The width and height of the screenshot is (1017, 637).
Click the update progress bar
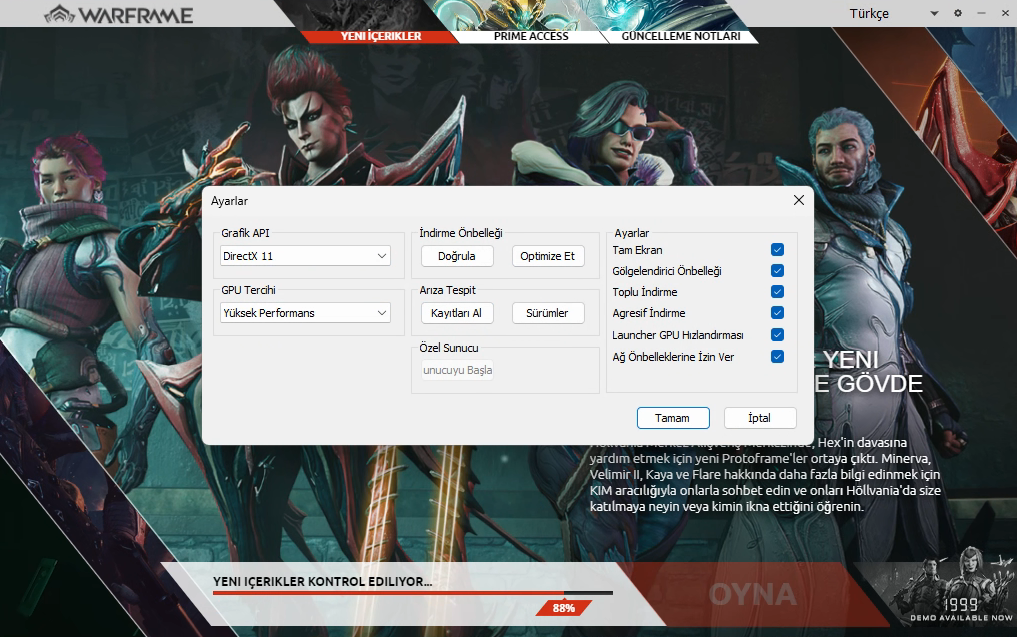tap(413, 593)
